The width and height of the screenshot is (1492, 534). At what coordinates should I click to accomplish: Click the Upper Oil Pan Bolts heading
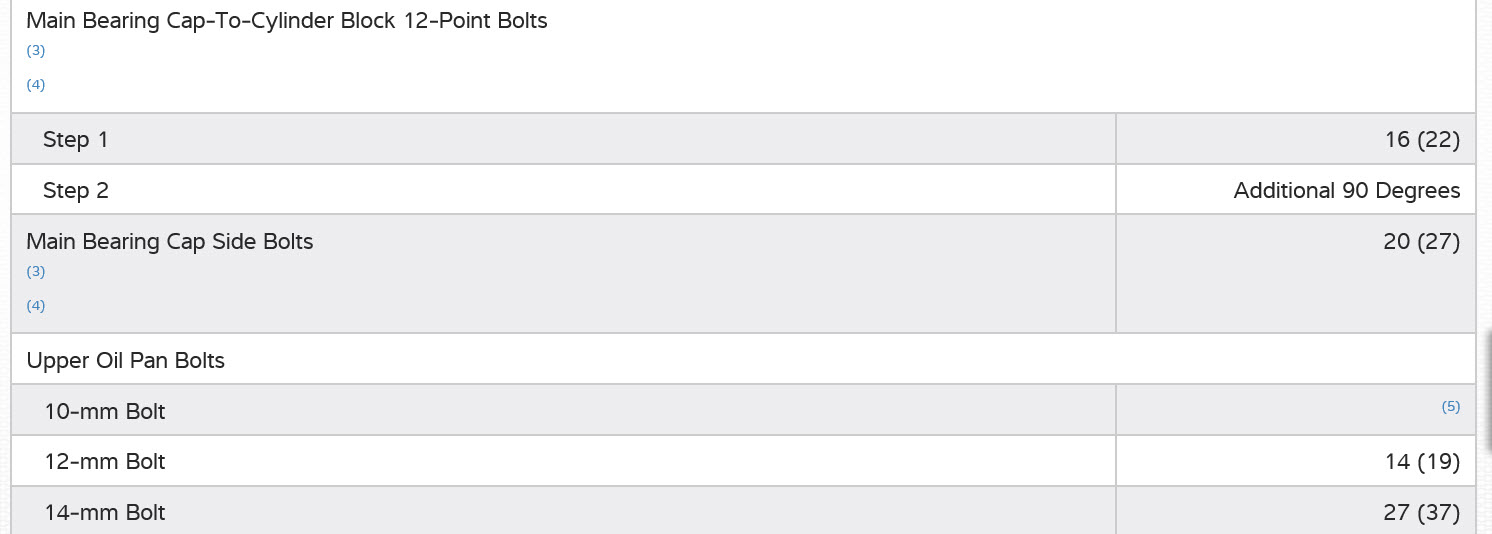click(x=126, y=361)
